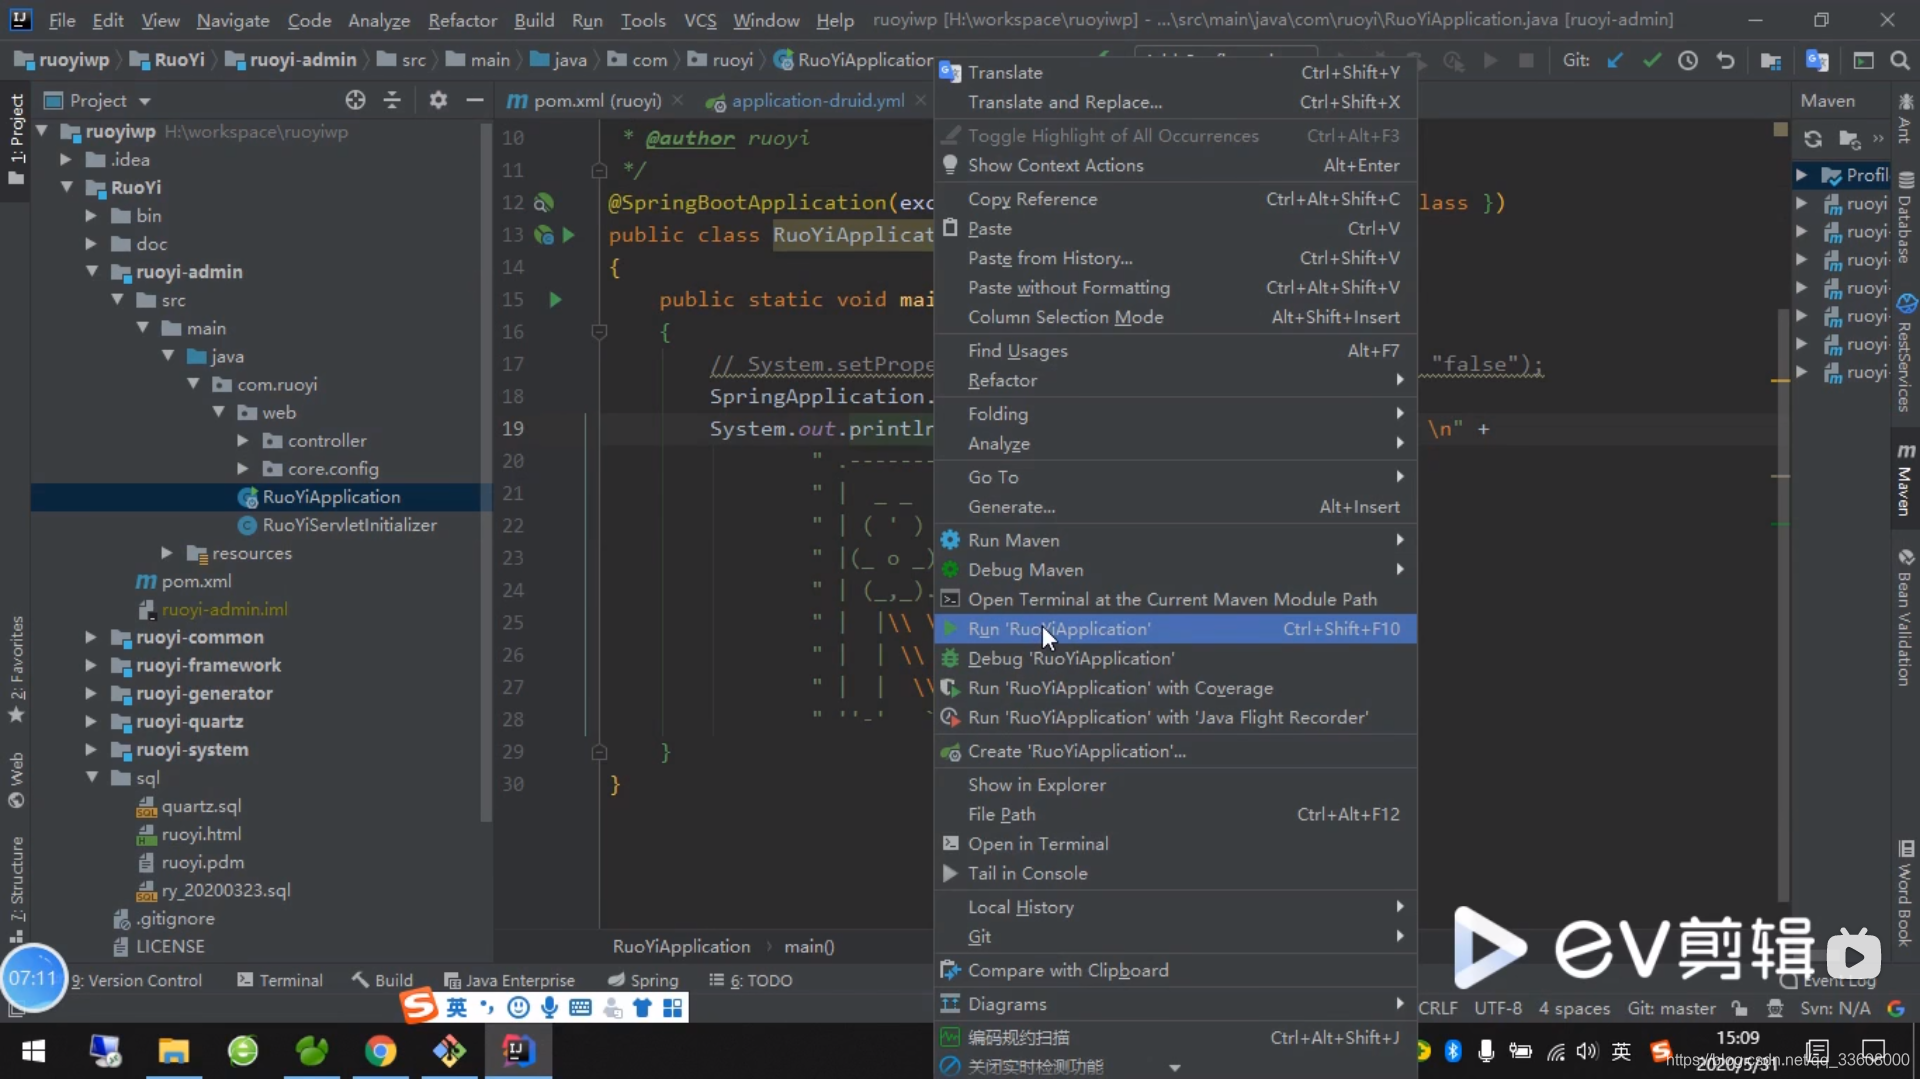
Task: Open IntelliJ IDEA in the taskbar
Action: pyautogui.click(x=518, y=1050)
